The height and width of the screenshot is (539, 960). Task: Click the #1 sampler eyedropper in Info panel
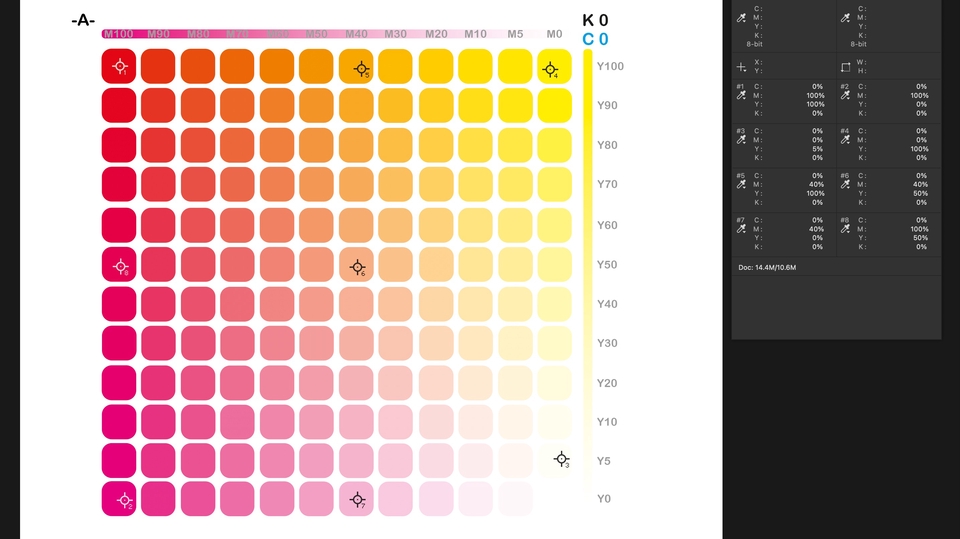pos(741,97)
